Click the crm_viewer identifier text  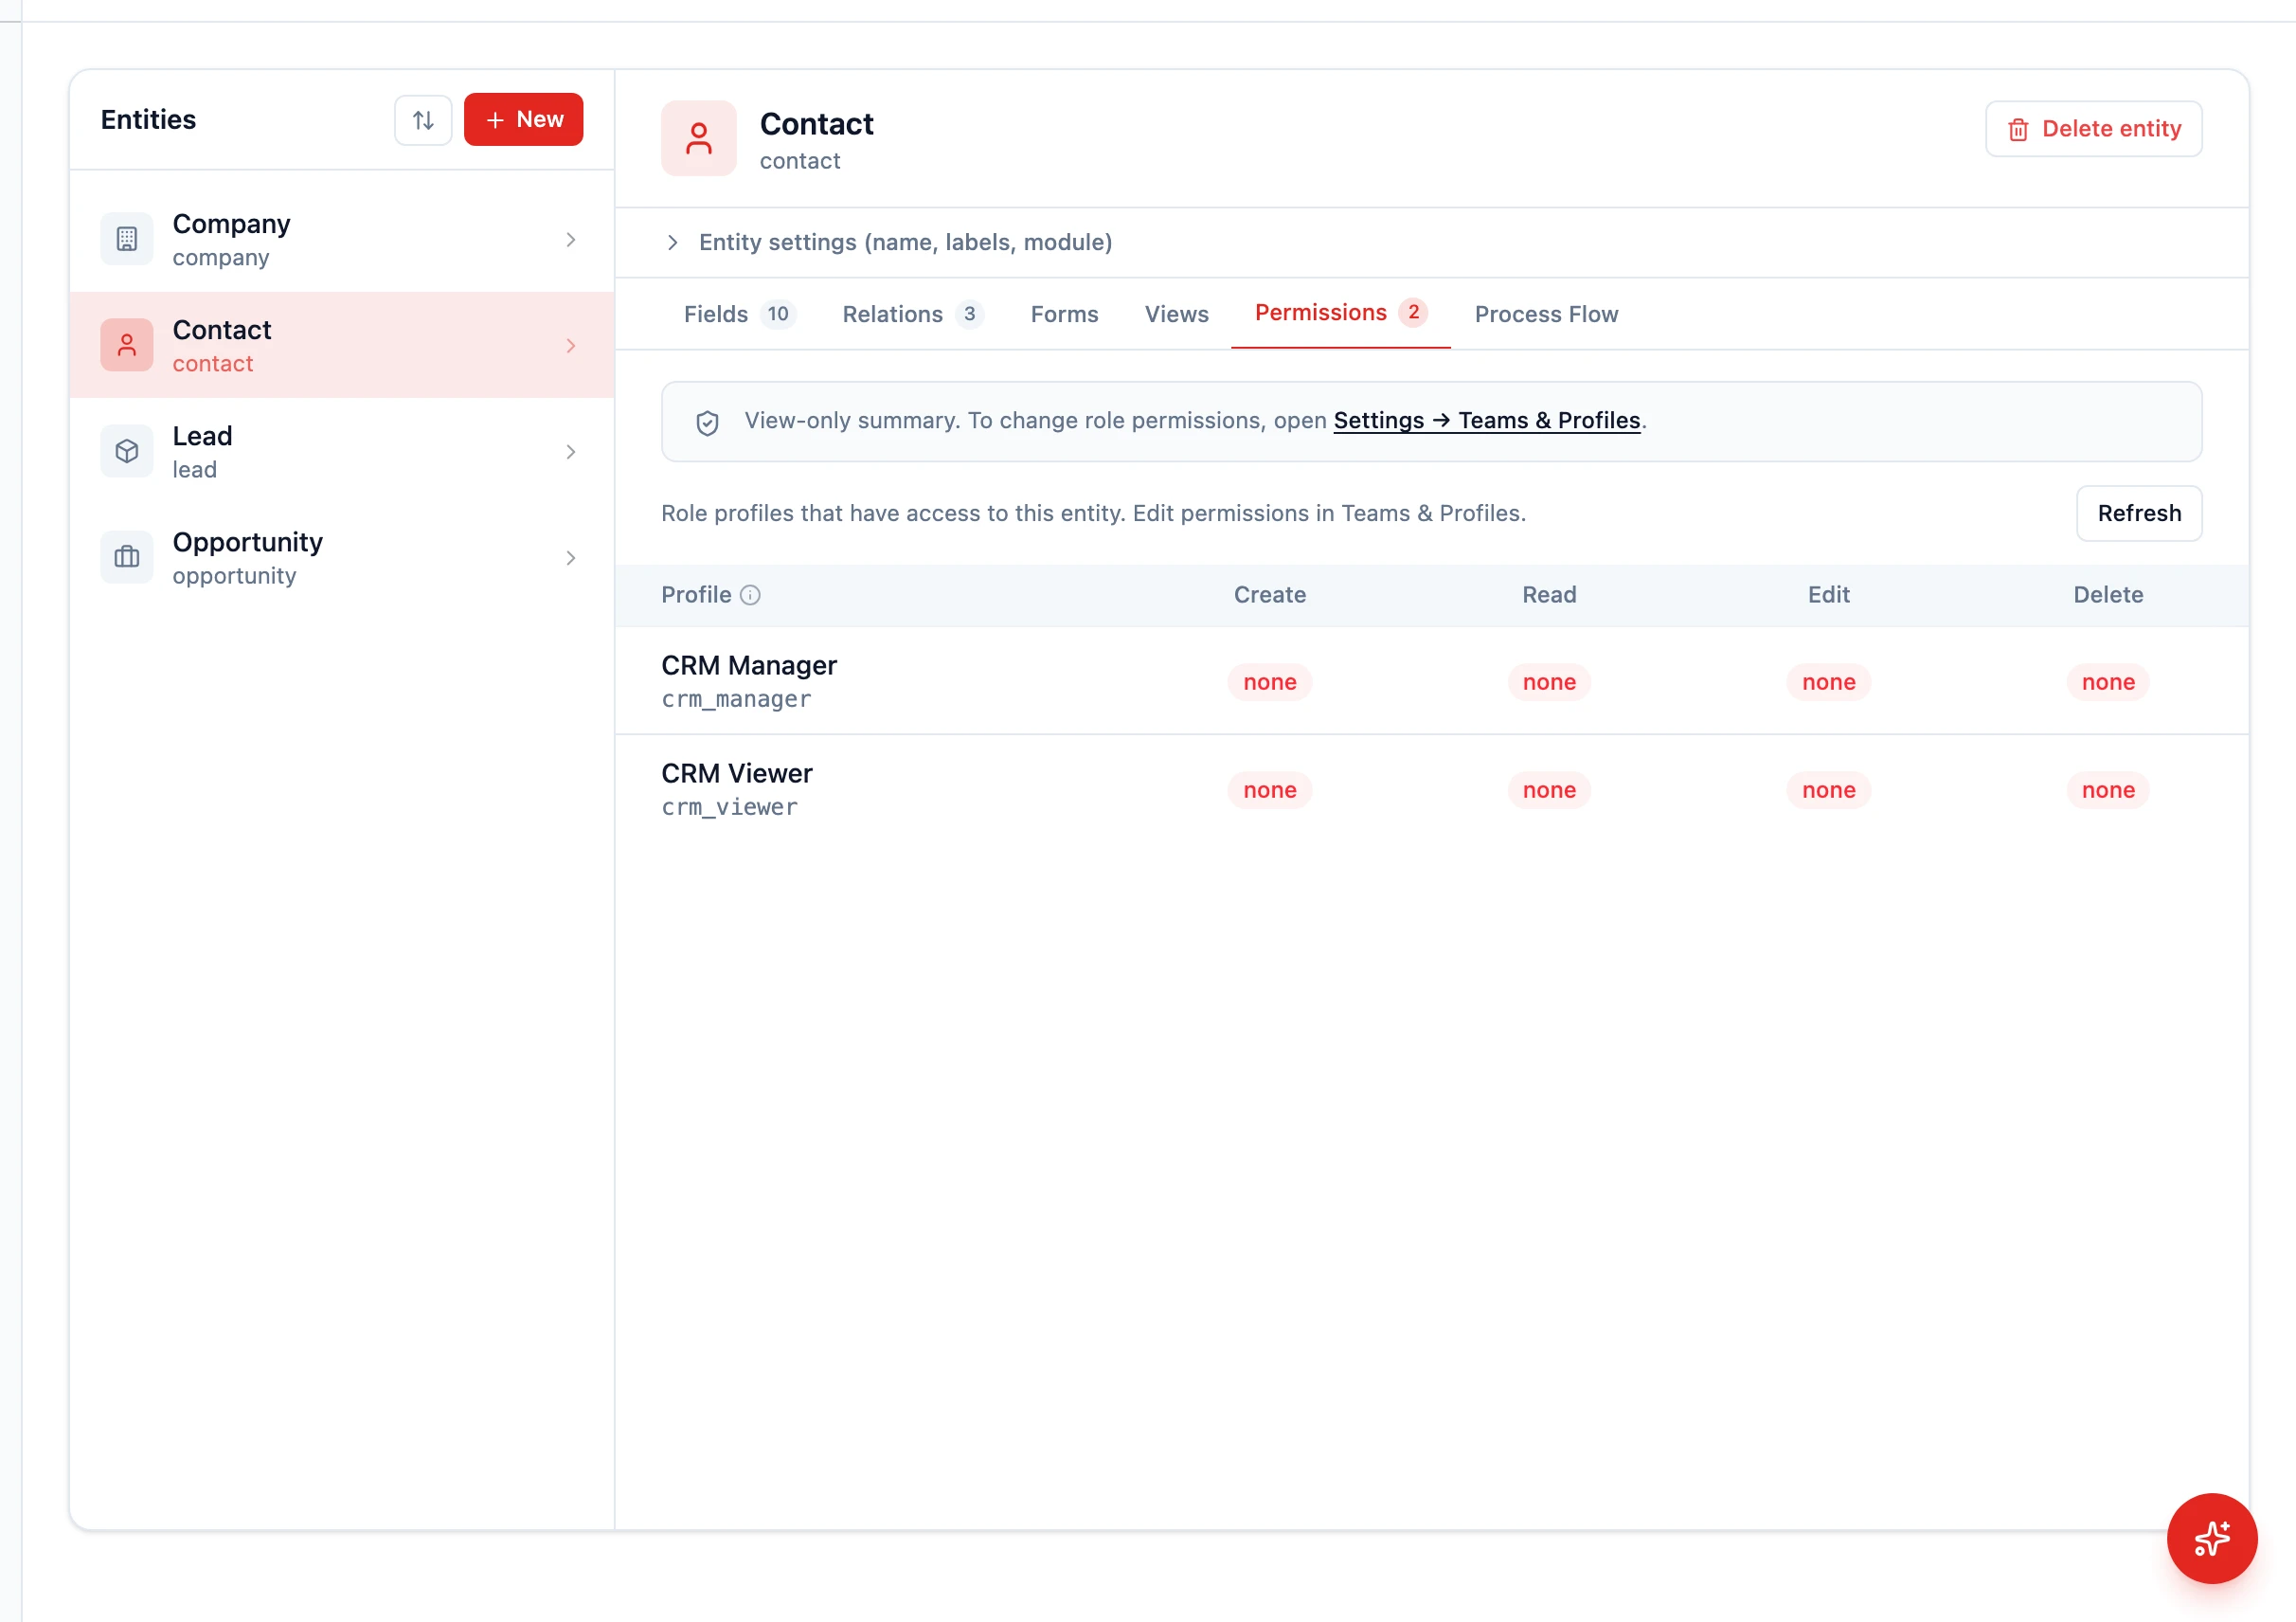coord(729,807)
